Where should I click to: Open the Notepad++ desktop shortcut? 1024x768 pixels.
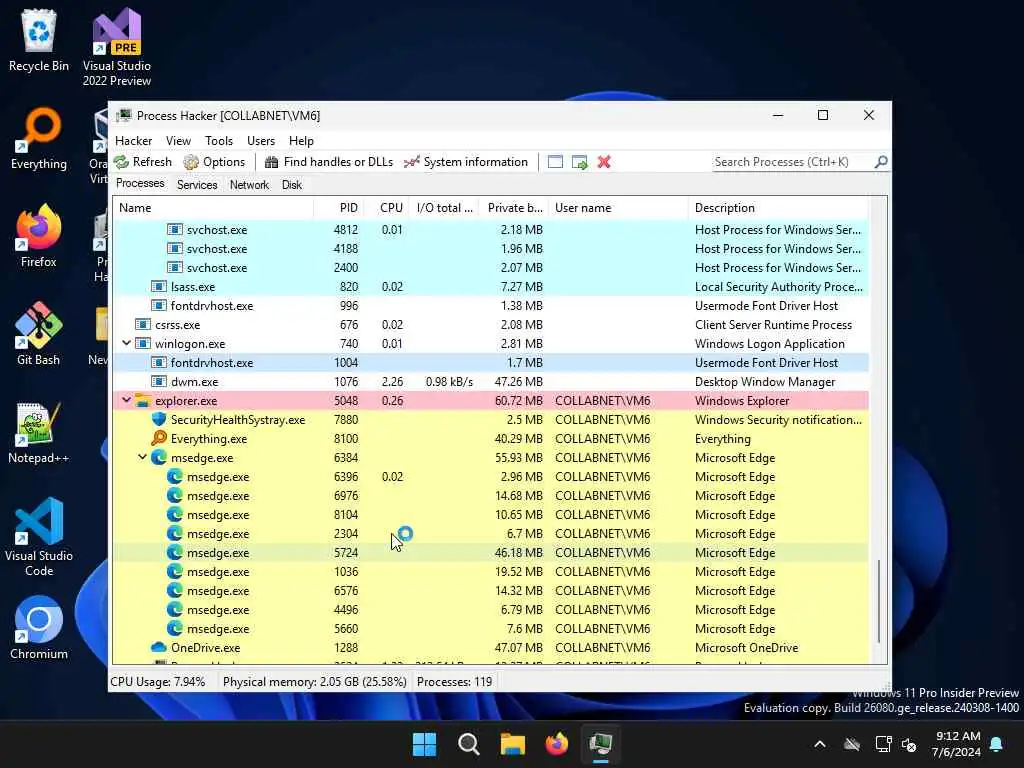pyautogui.click(x=39, y=432)
